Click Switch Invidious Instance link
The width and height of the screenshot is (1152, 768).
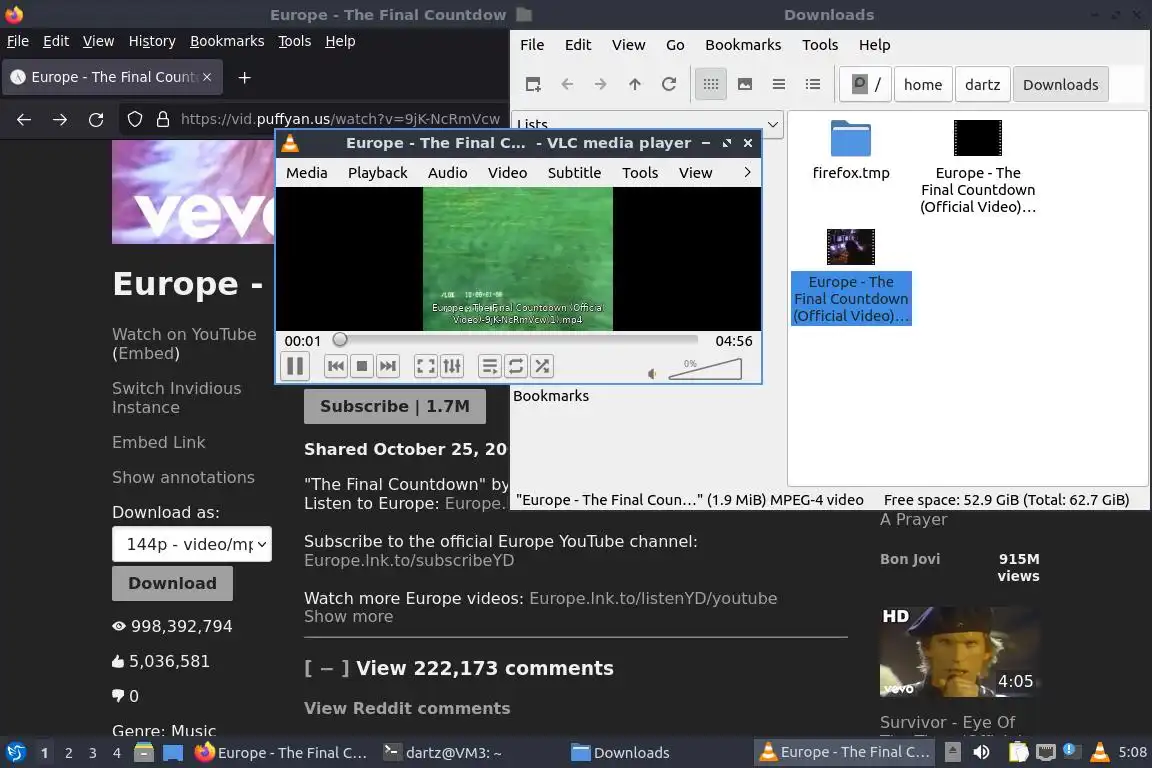[176, 398]
